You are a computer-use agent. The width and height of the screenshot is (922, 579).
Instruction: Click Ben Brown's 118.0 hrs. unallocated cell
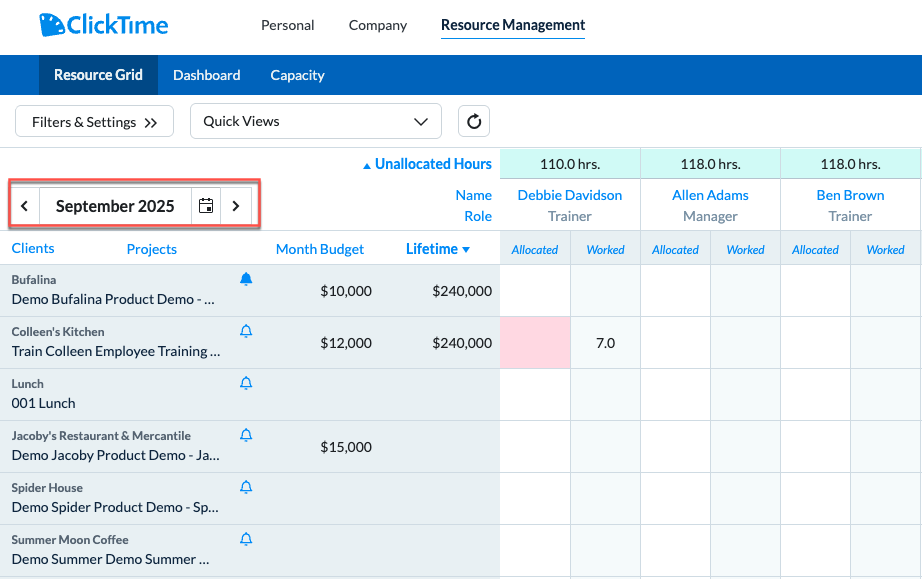point(850,164)
